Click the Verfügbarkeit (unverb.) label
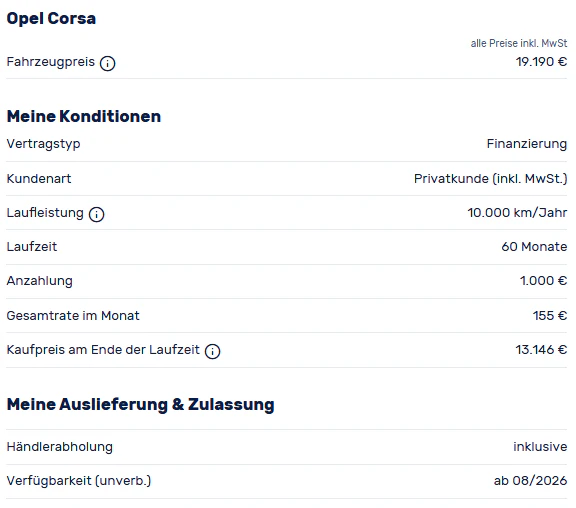 79,481
